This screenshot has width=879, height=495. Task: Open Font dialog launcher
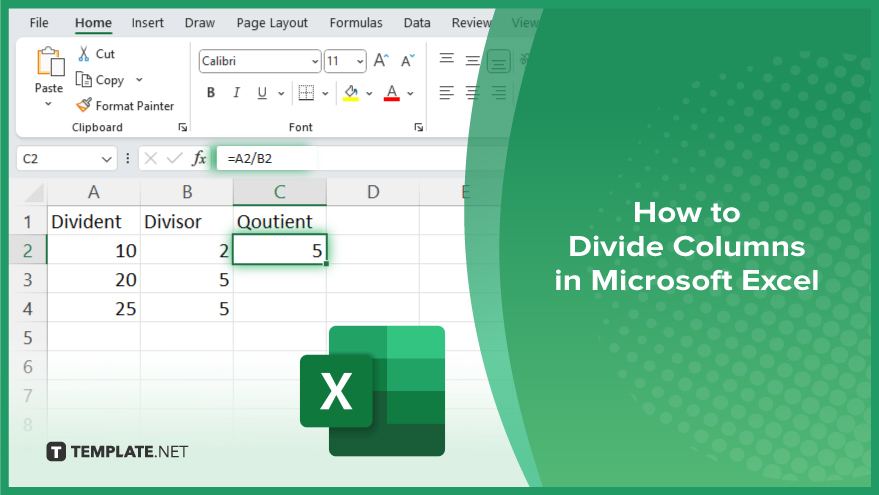coord(419,127)
